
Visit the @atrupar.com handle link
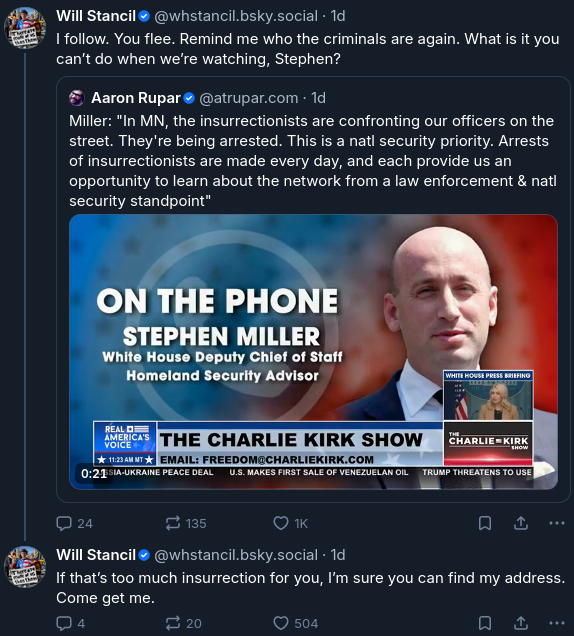tap(248, 98)
